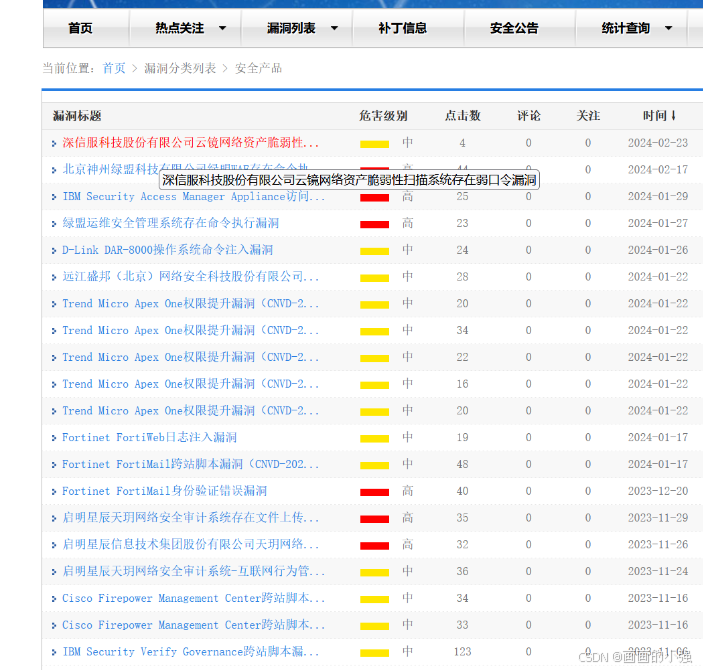Click bullet arrow beside IBM Security Verify row

click(x=54, y=652)
